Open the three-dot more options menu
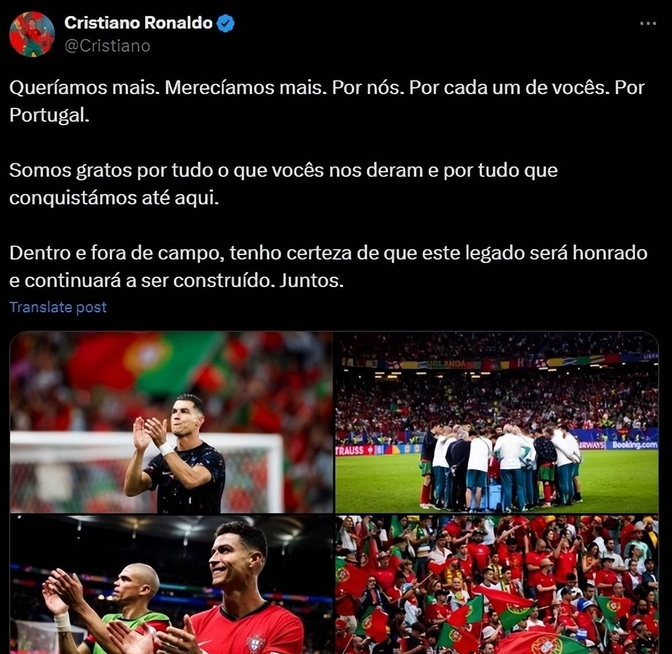The width and height of the screenshot is (672, 654). [648, 24]
